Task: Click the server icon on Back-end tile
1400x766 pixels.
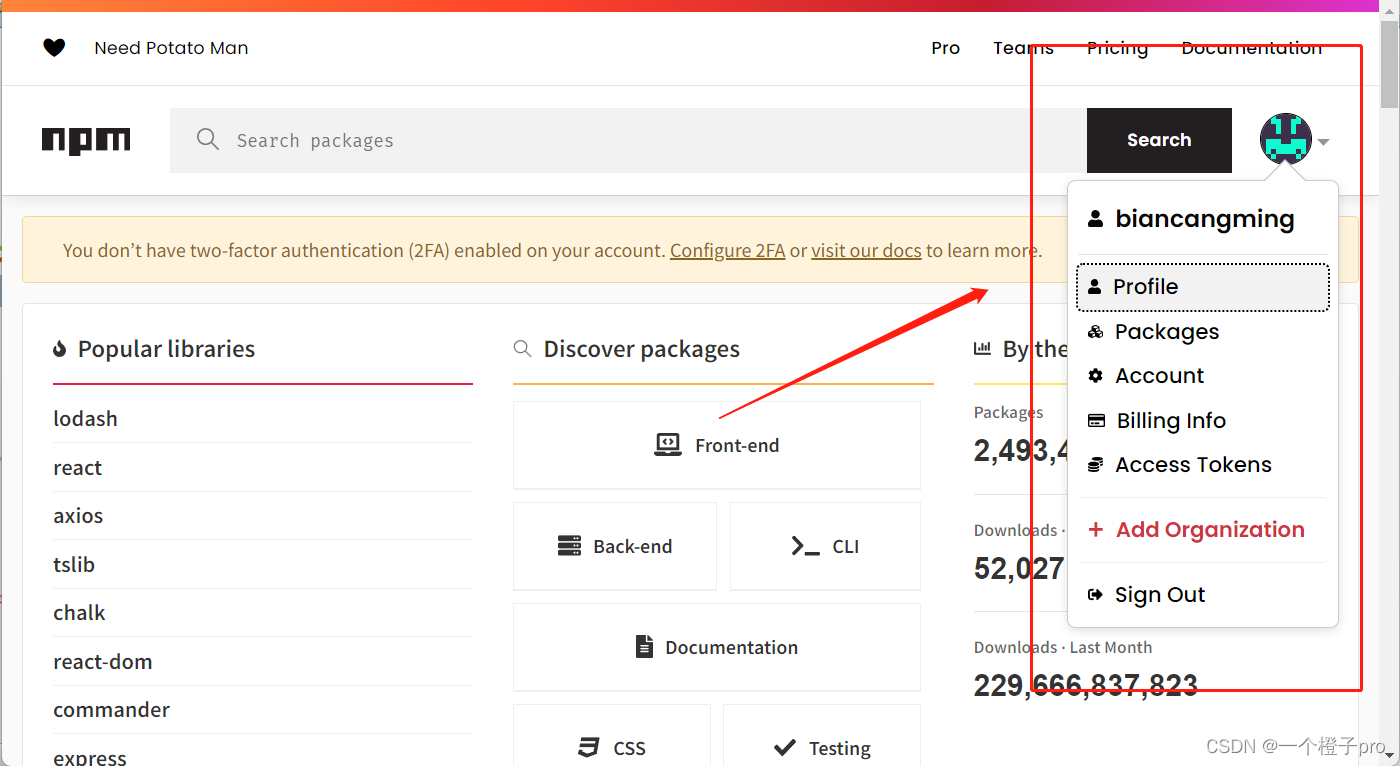Action: (569, 546)
